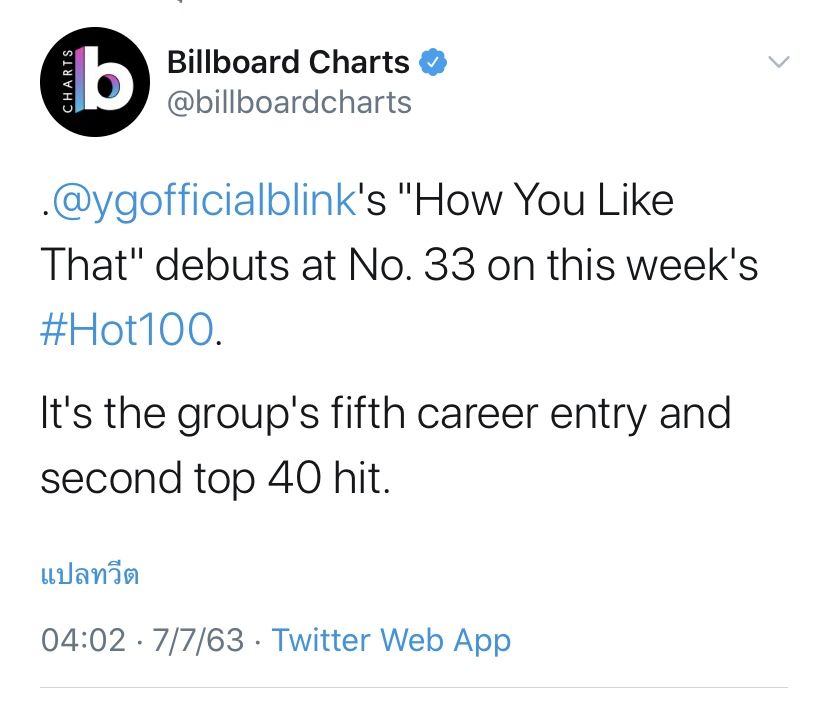
Task: Visit the @billboardcharts handle
Action: pos(289,102)
